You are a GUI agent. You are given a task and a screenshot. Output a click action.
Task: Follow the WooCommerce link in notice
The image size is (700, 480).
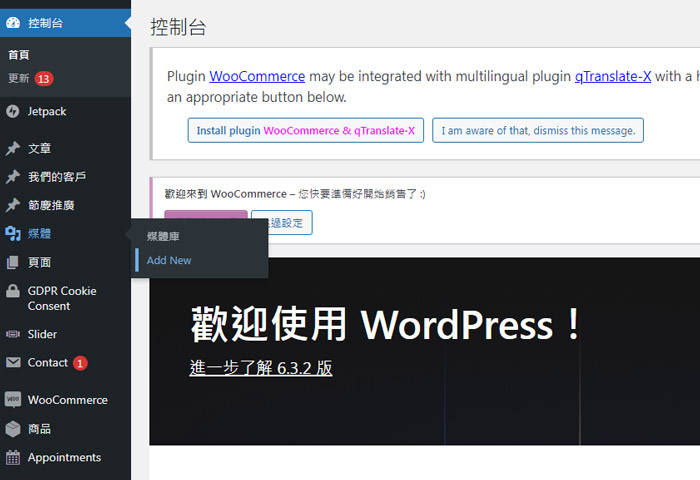click(257, 76)
